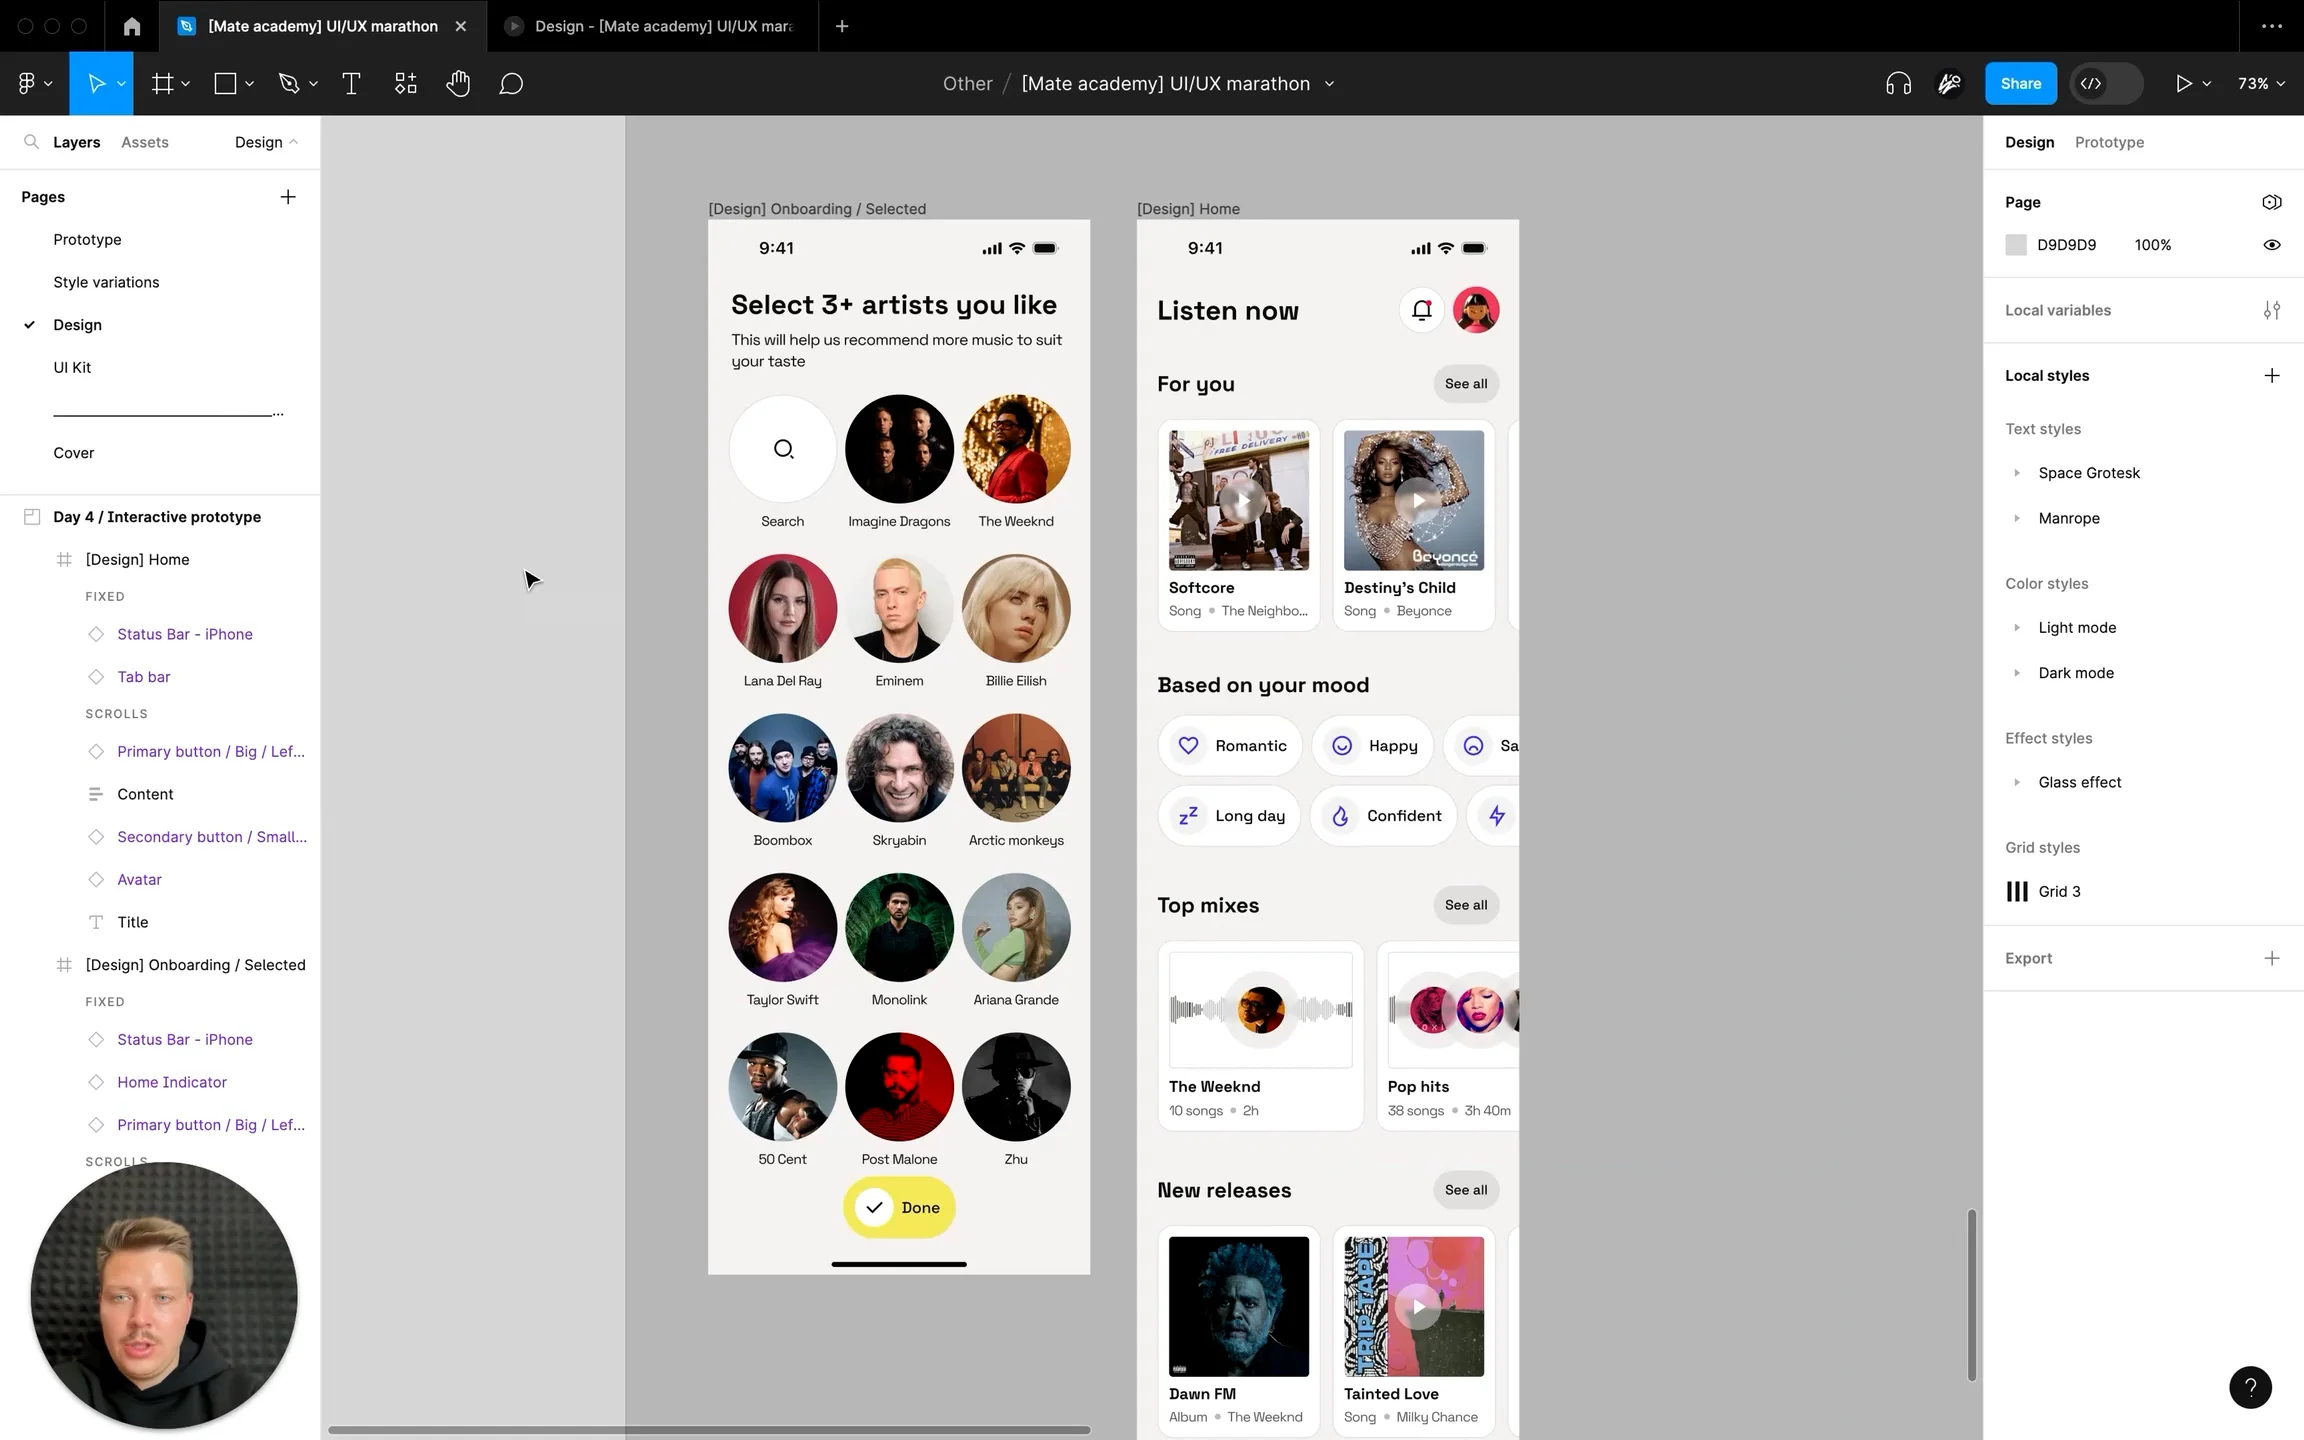Open present options dropdown arrow
The height and width of the screenshot is (1440, 2304).
2206,84
